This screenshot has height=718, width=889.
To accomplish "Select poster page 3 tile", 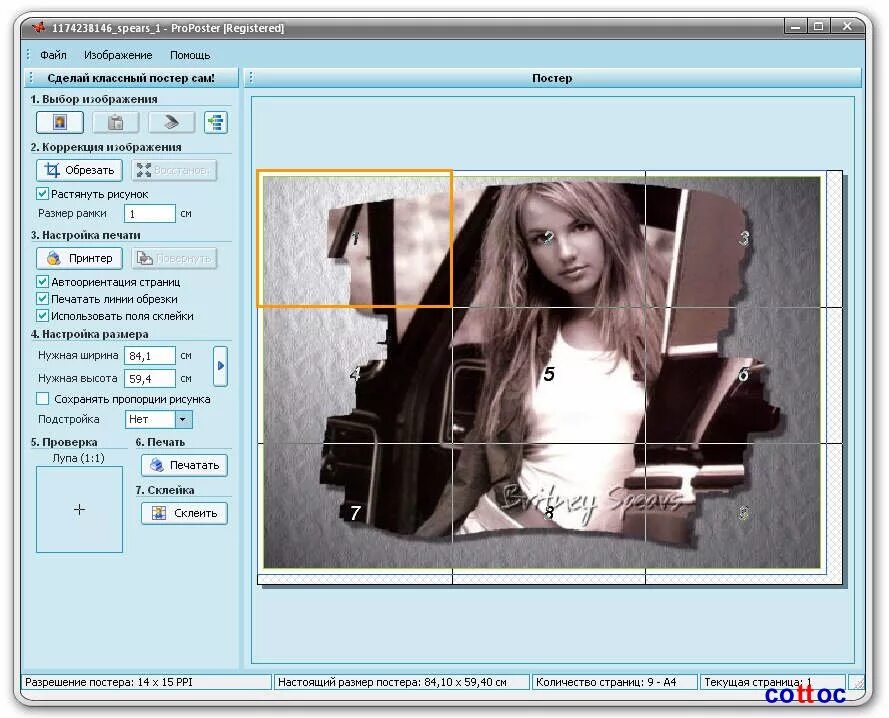I will [x=744, y=239].
